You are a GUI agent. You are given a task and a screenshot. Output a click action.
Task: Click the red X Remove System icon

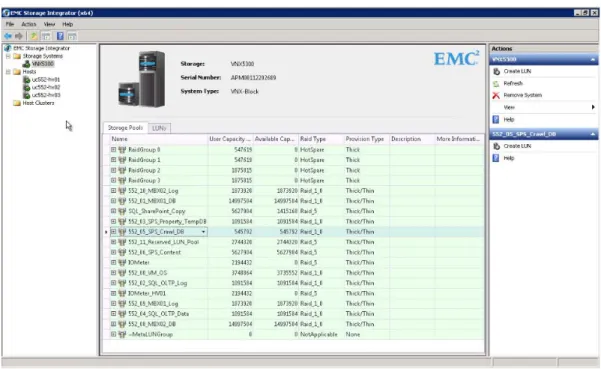click(x=496, y=95)
